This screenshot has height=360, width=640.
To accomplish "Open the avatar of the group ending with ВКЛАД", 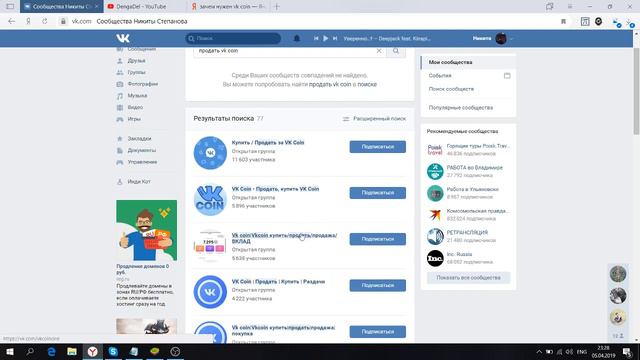I will (x=210, y=246).
